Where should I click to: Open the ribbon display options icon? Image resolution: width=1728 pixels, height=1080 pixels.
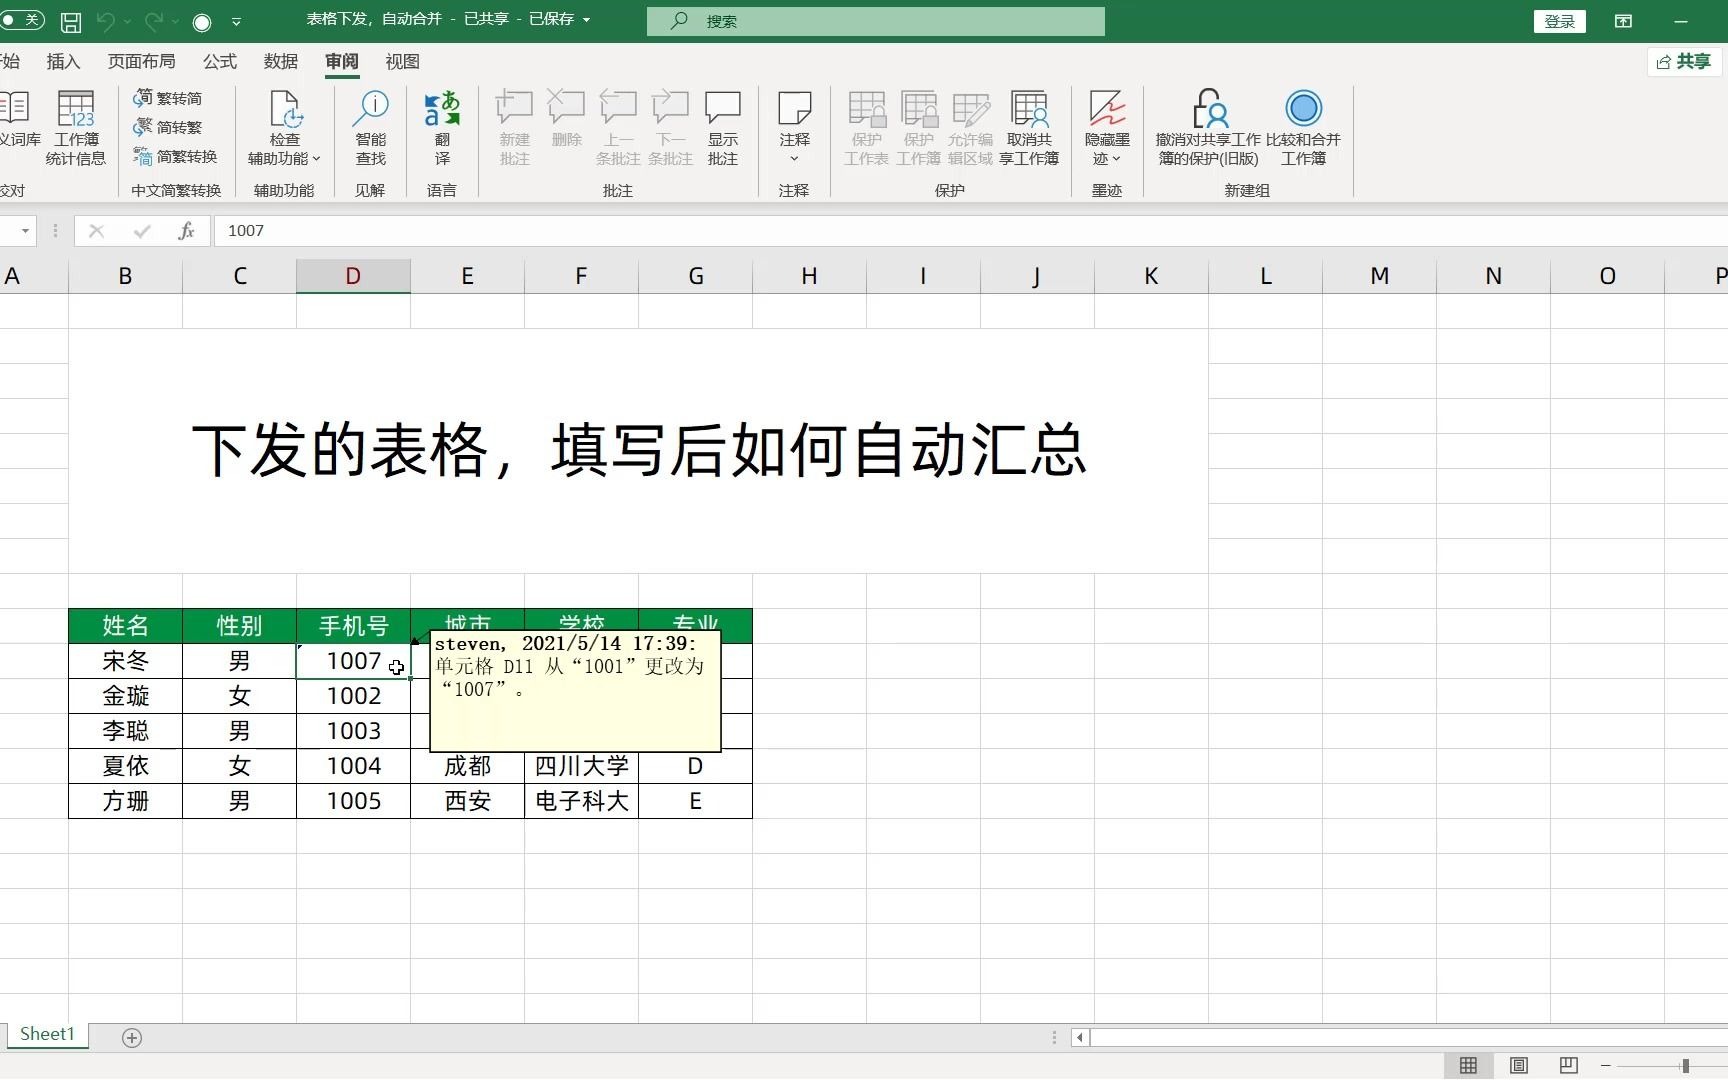click(x=1624, y=21)
